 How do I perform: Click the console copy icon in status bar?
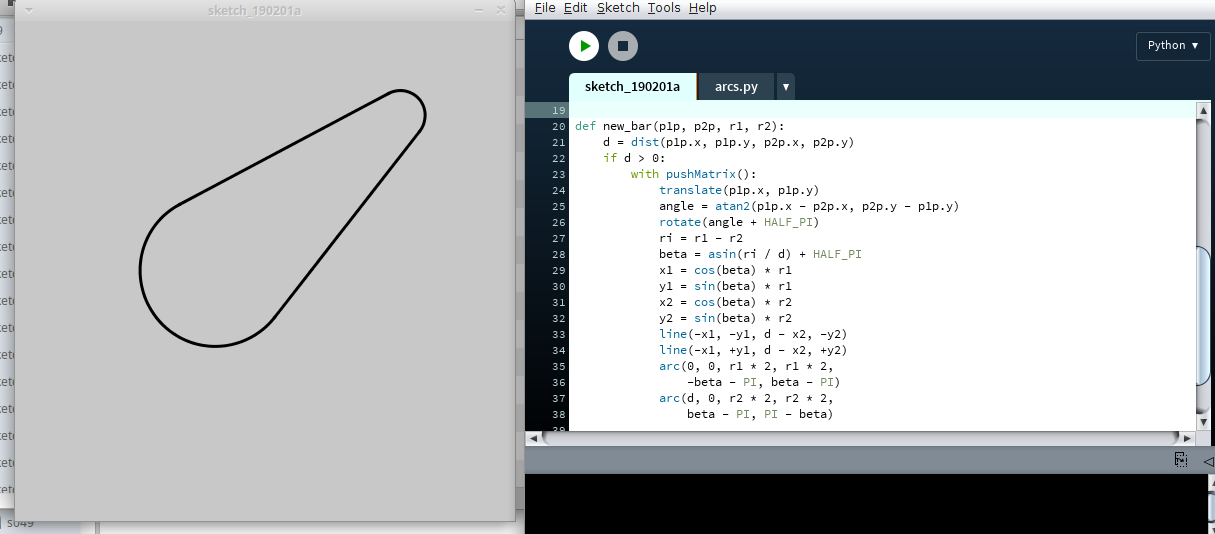tap(1181, 460)
